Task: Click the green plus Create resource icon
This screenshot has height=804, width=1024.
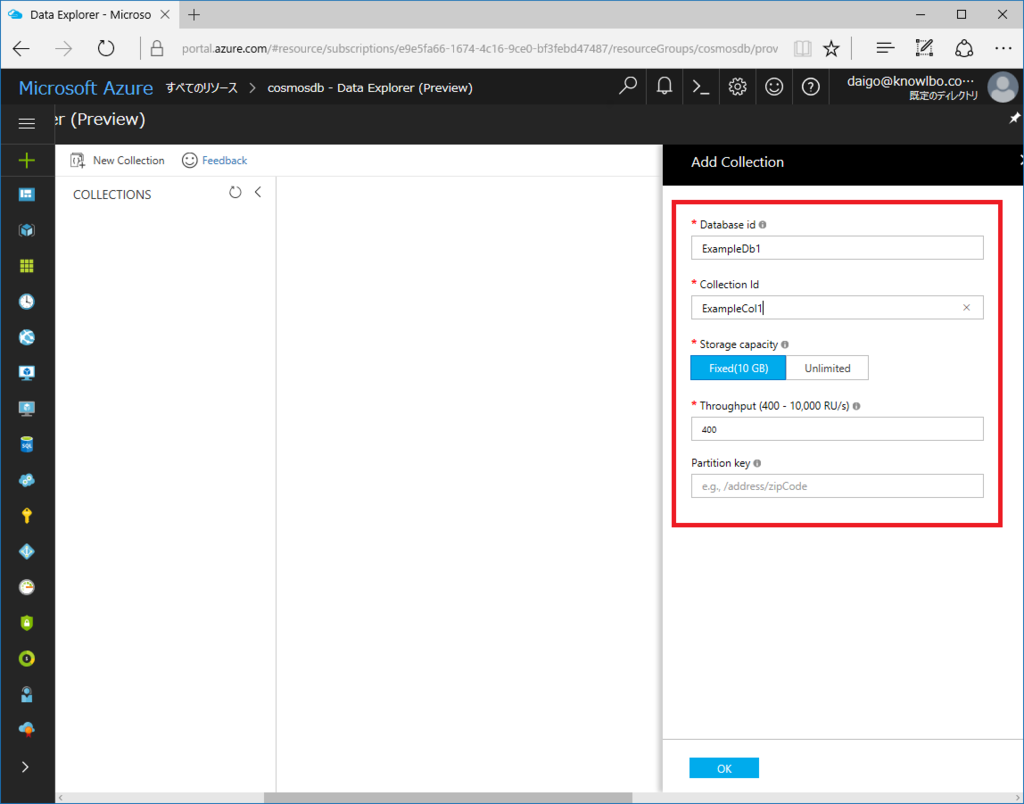Action: click(27, 160)
